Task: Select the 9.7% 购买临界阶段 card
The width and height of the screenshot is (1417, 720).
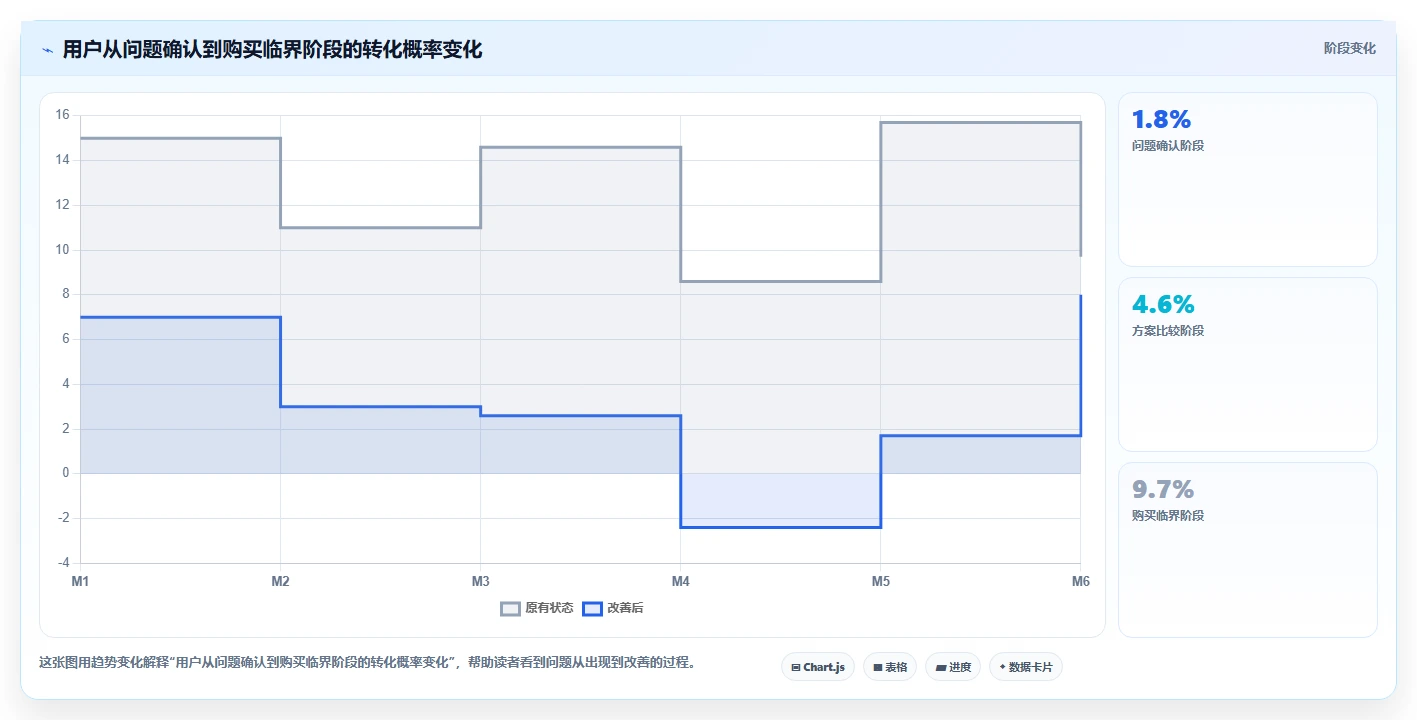Action: tap(1247, 549)
